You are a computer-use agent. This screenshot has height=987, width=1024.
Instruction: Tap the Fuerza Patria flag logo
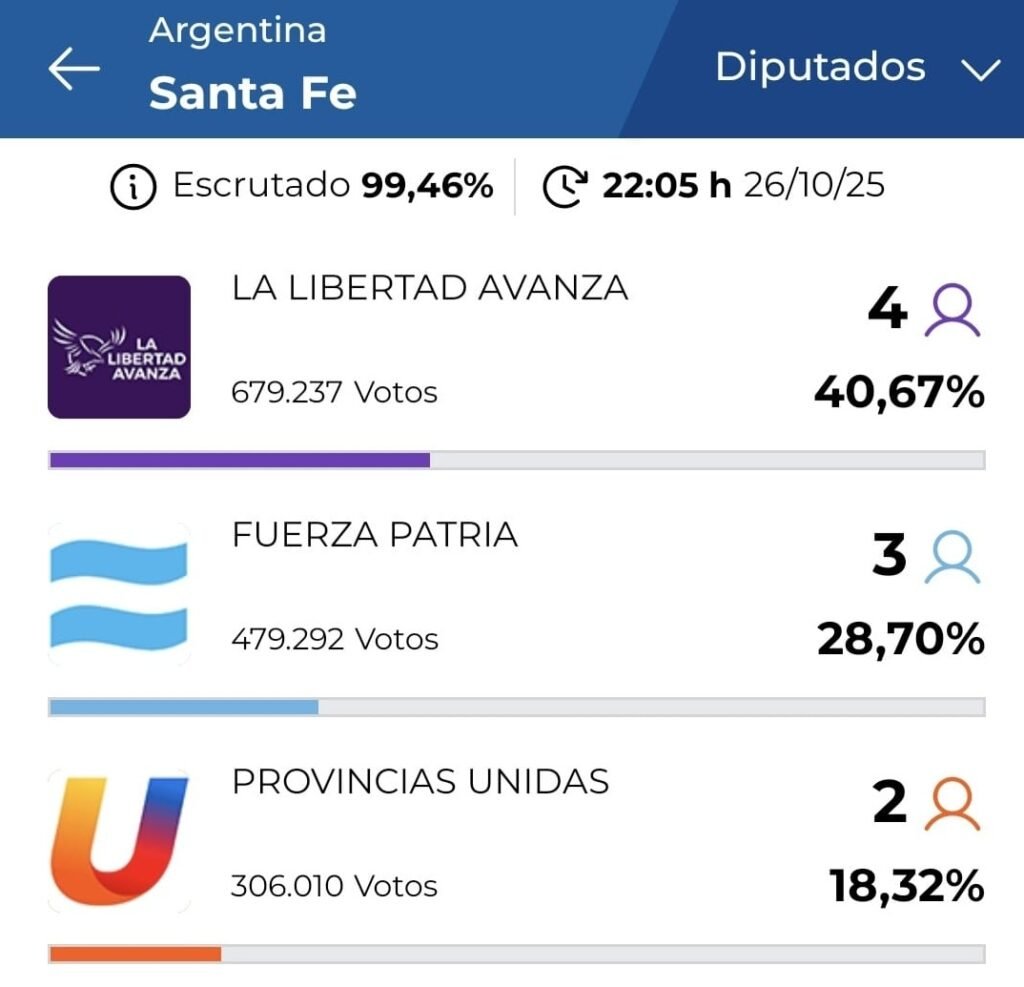pyautogui.click(x=119, y=594)
